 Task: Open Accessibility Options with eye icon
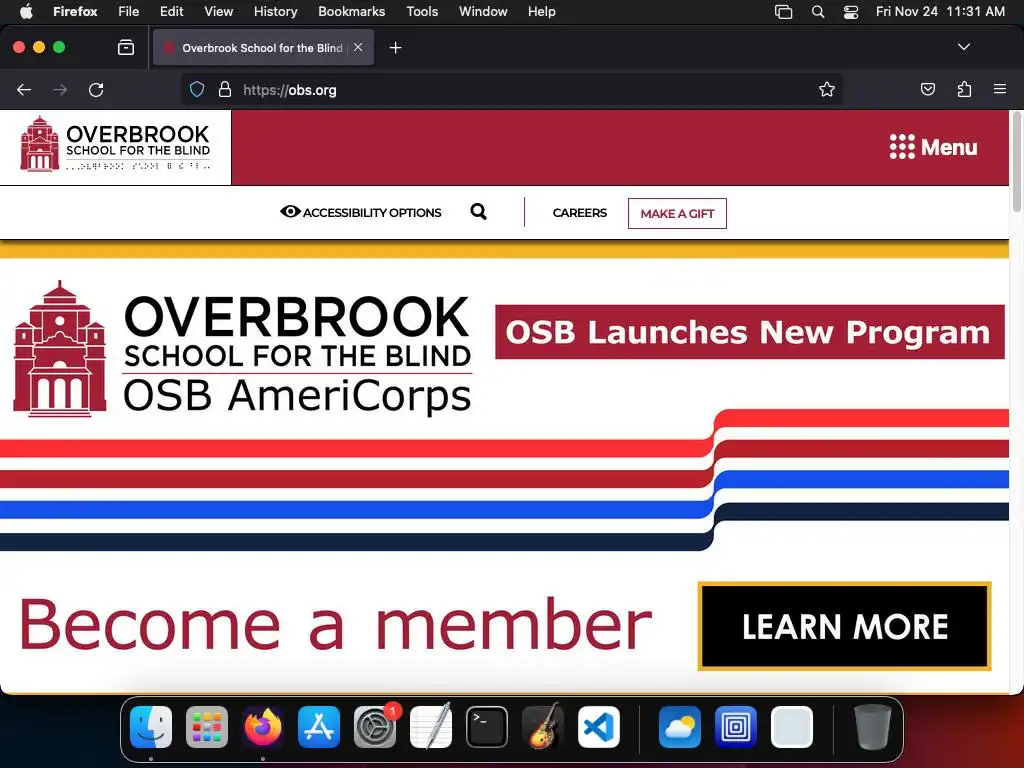tap(360, 212)
